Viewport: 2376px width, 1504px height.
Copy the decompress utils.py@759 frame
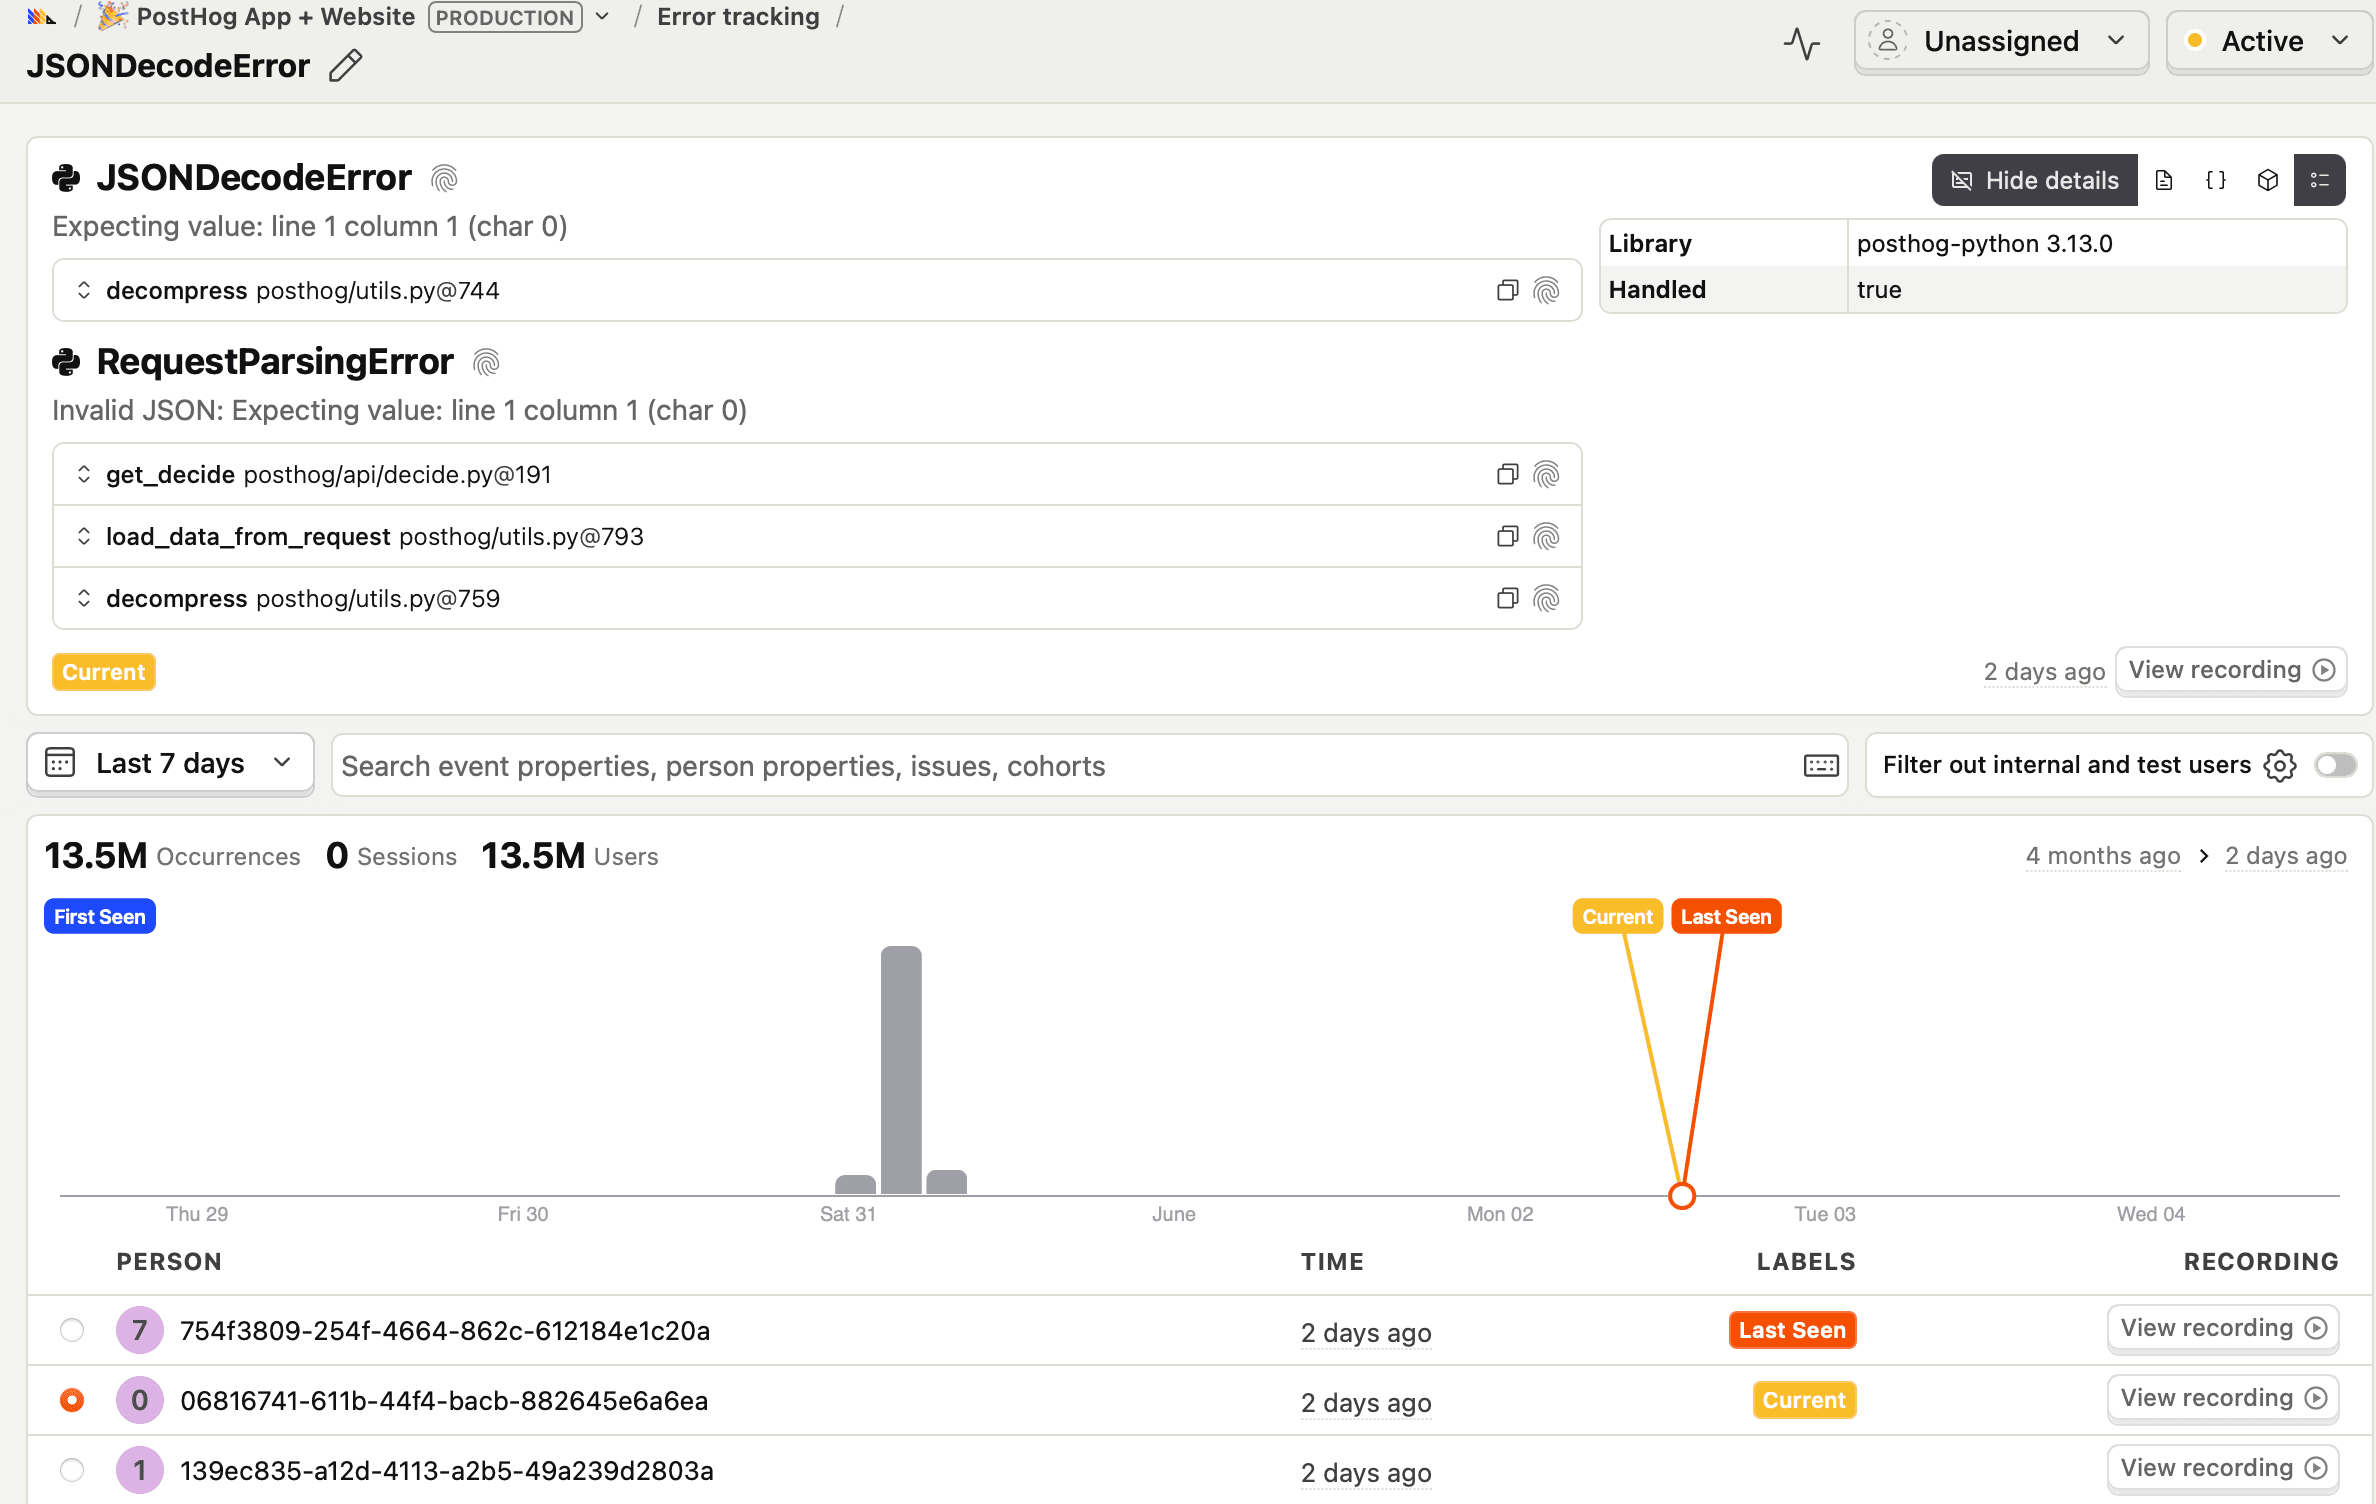(x=1507, y=598)
